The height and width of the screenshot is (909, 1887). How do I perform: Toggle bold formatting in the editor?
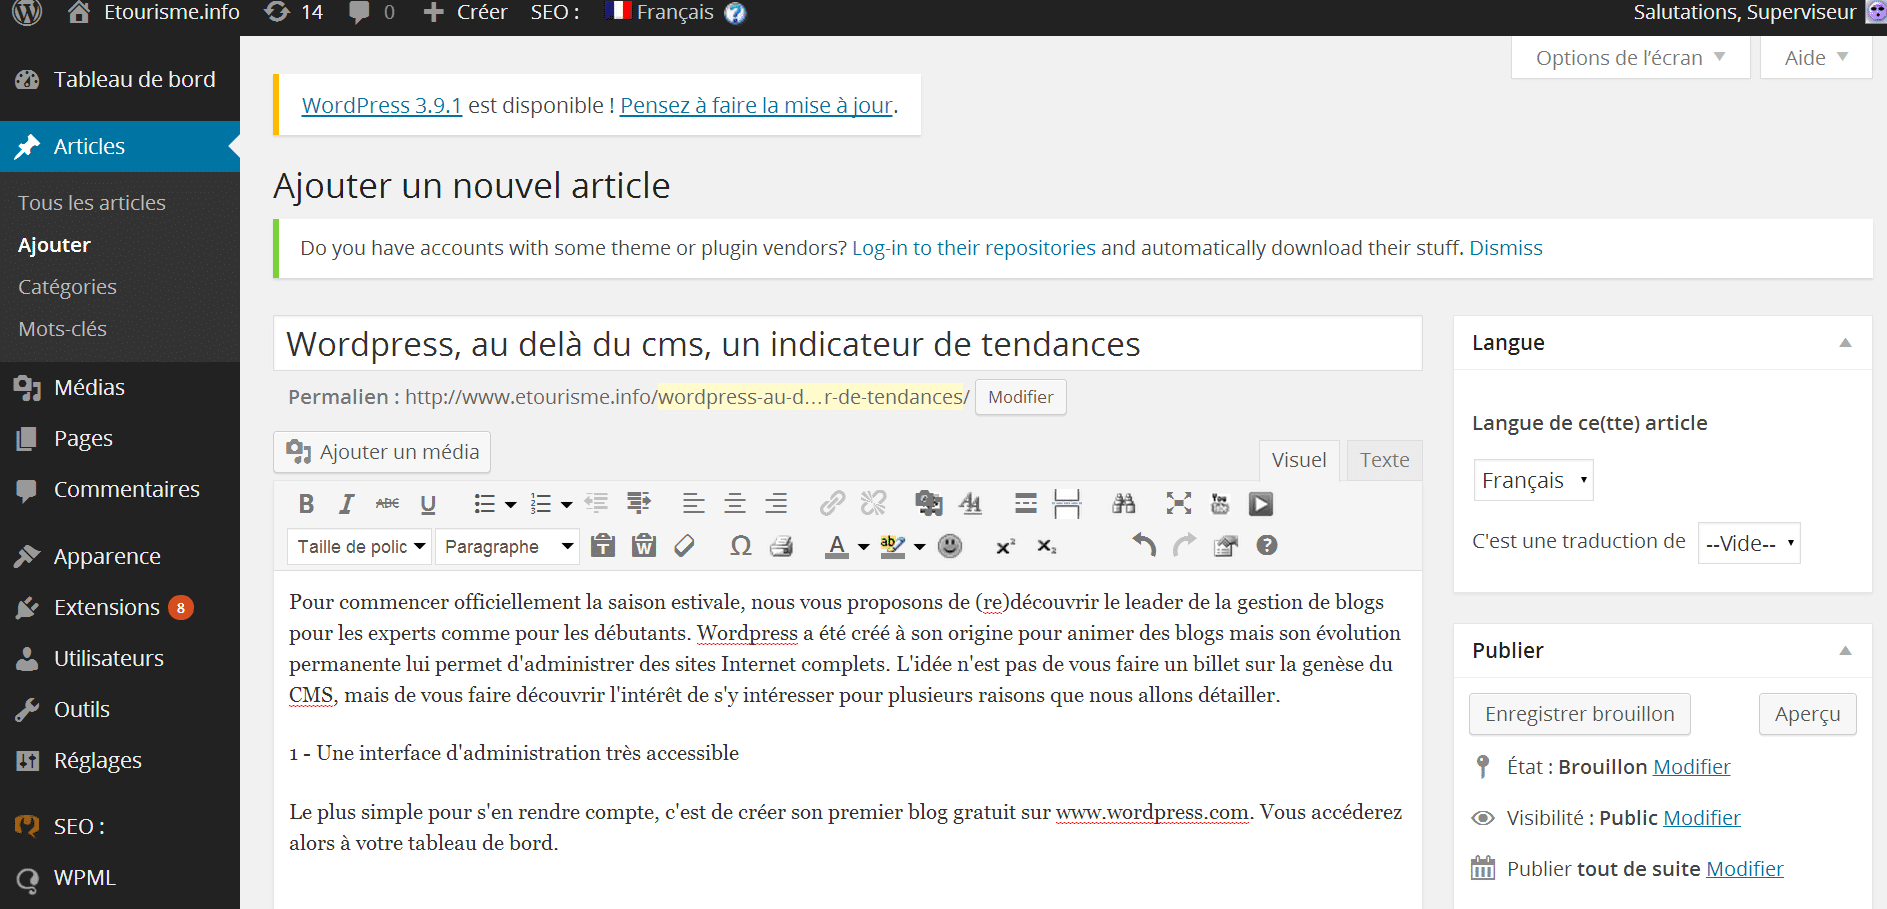tap(306, 504)
